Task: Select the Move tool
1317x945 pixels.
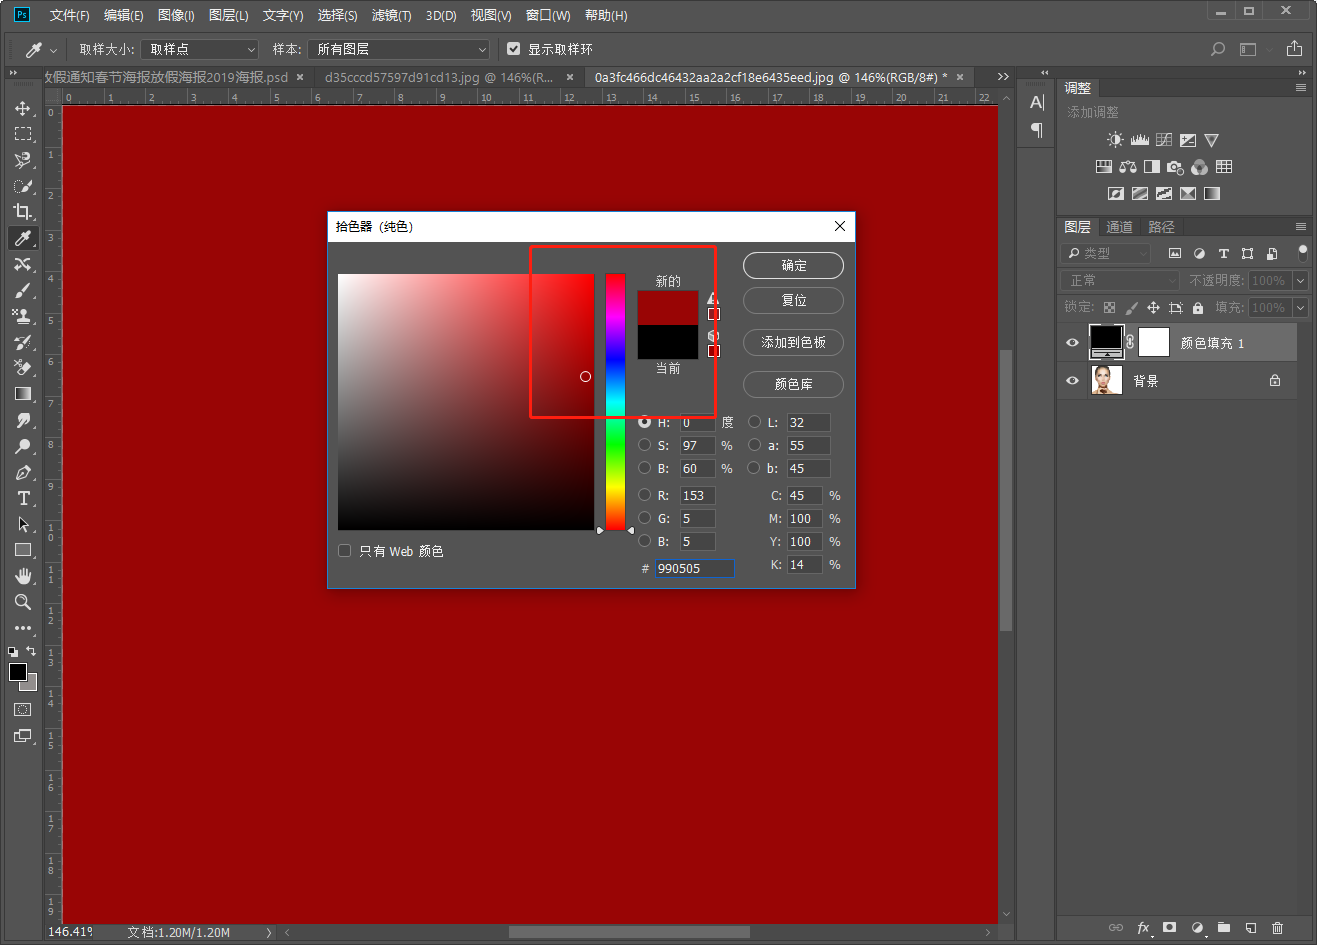Action: [23, 108]
